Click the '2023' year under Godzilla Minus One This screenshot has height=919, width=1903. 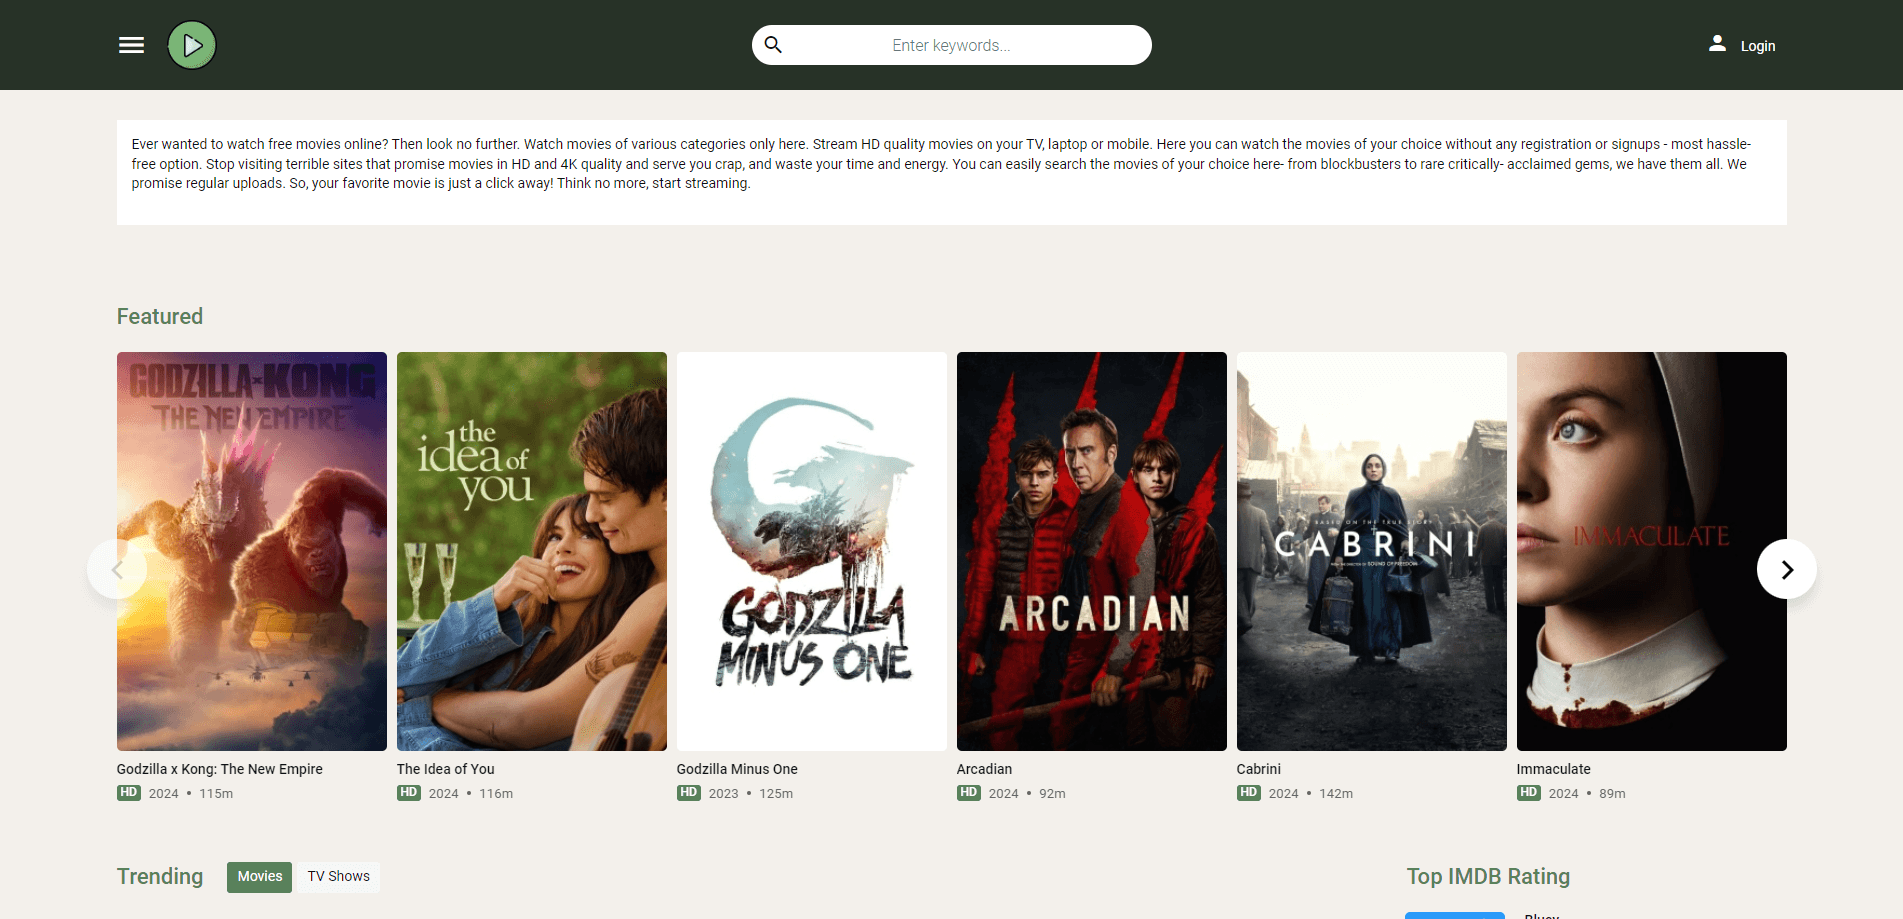point(724,794)
